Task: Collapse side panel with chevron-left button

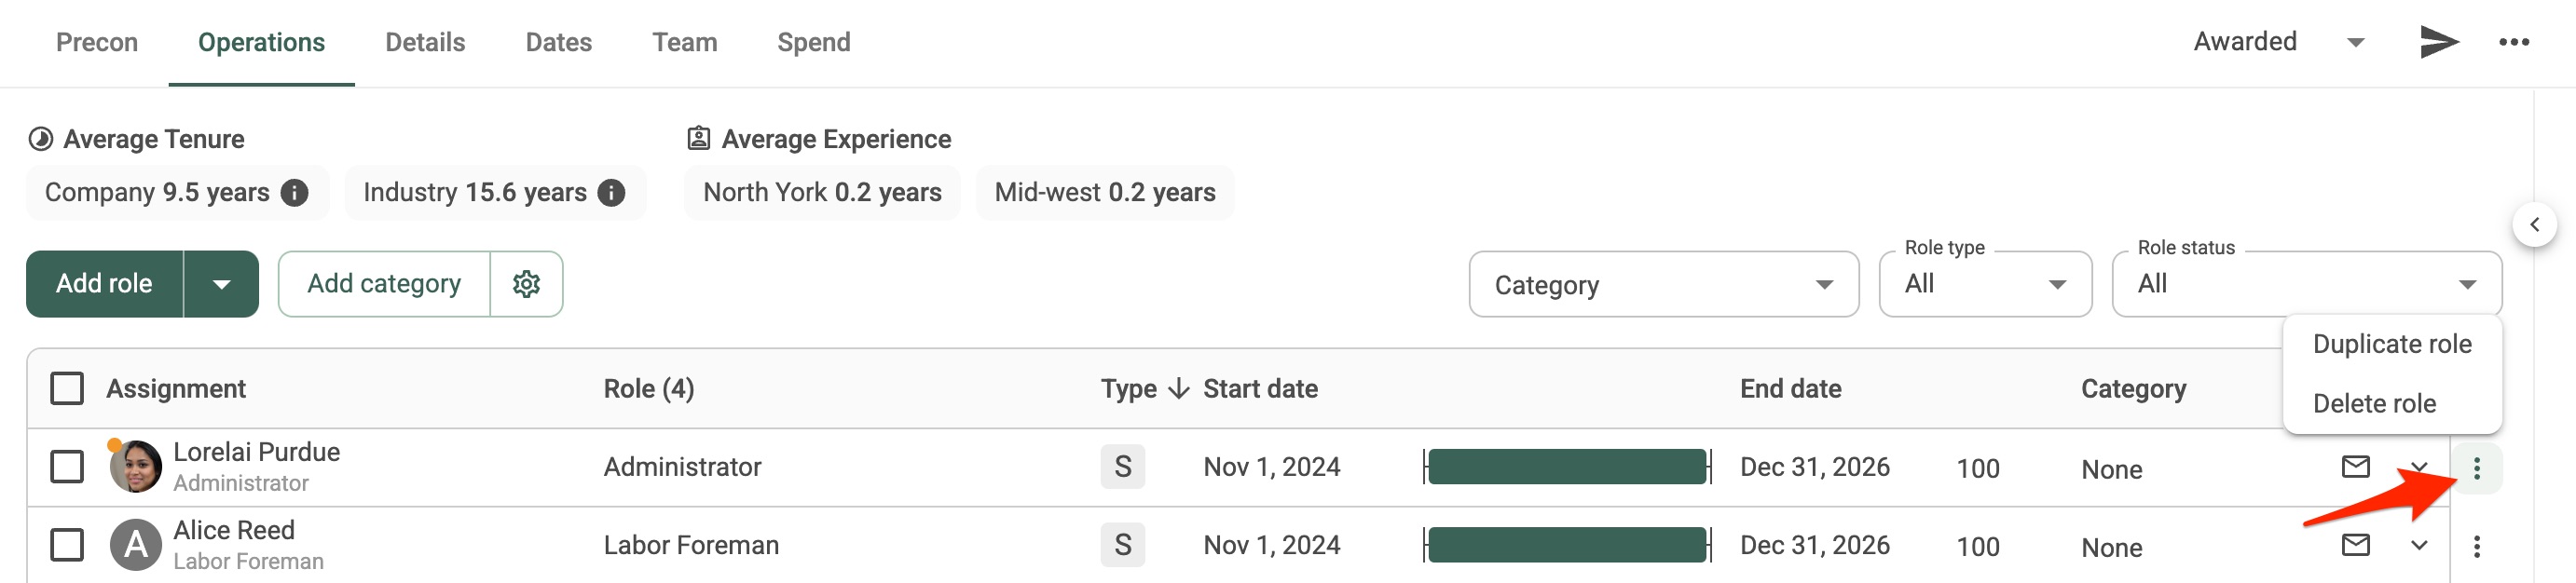Action: point(2534,225)
